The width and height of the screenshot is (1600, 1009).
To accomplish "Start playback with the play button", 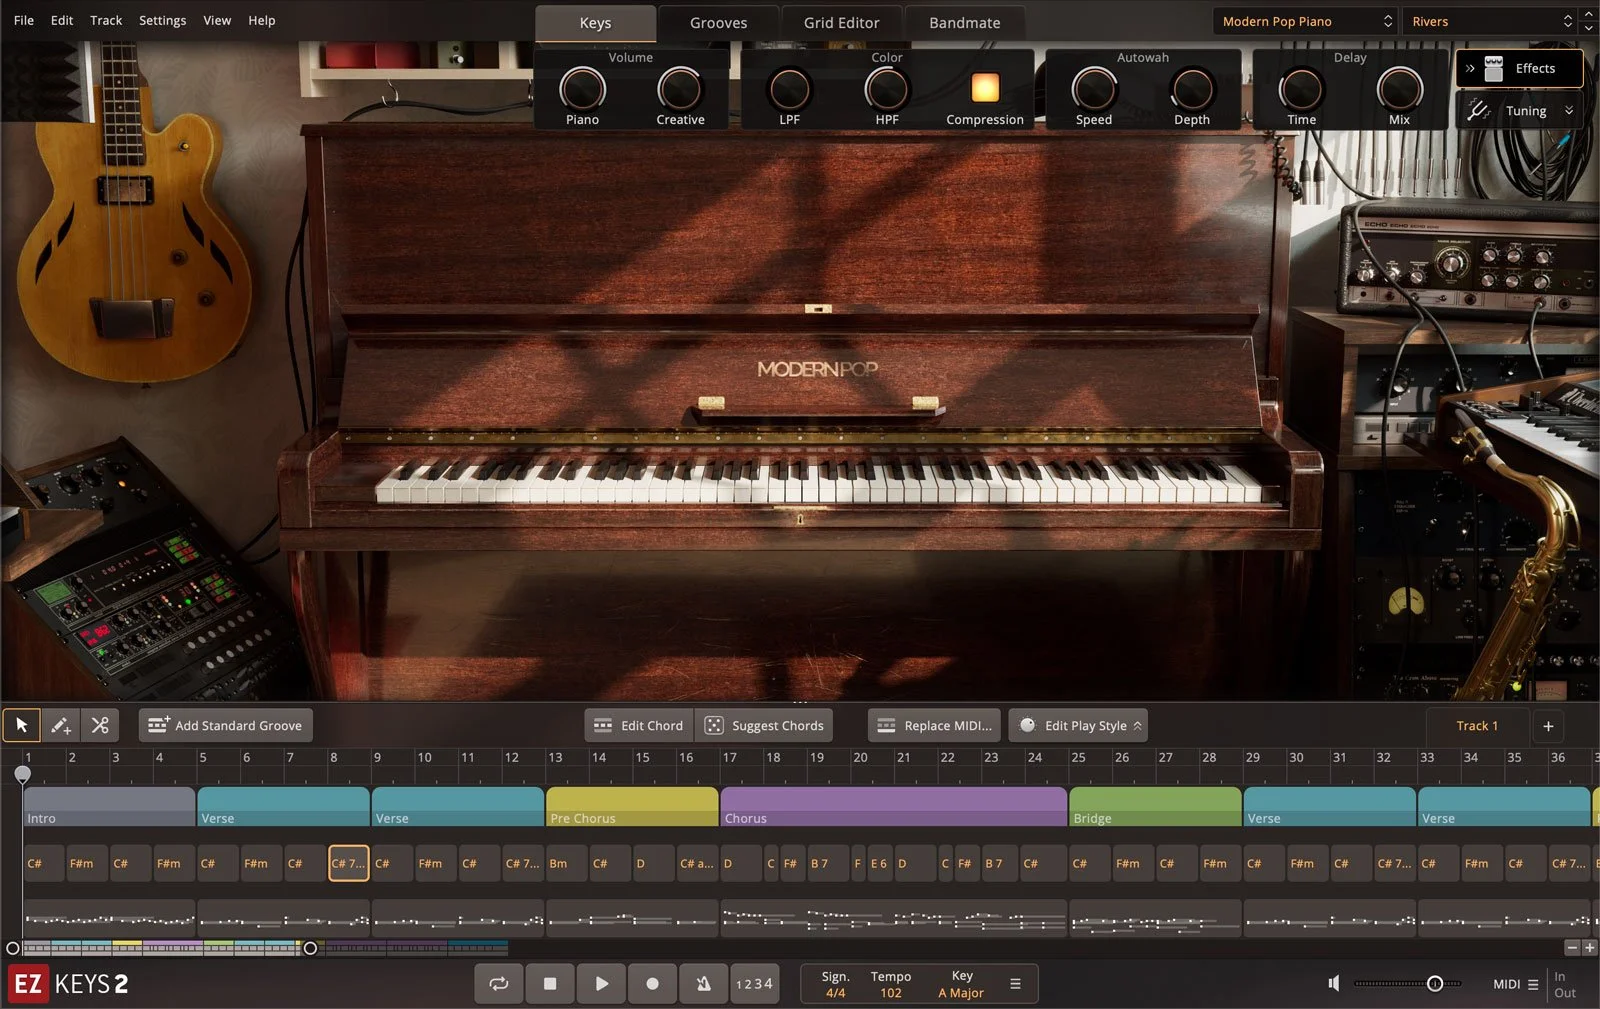I will coord(601,984).
